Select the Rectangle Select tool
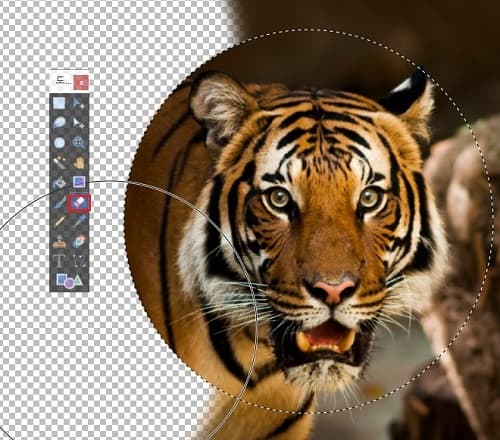 point(59,103)
